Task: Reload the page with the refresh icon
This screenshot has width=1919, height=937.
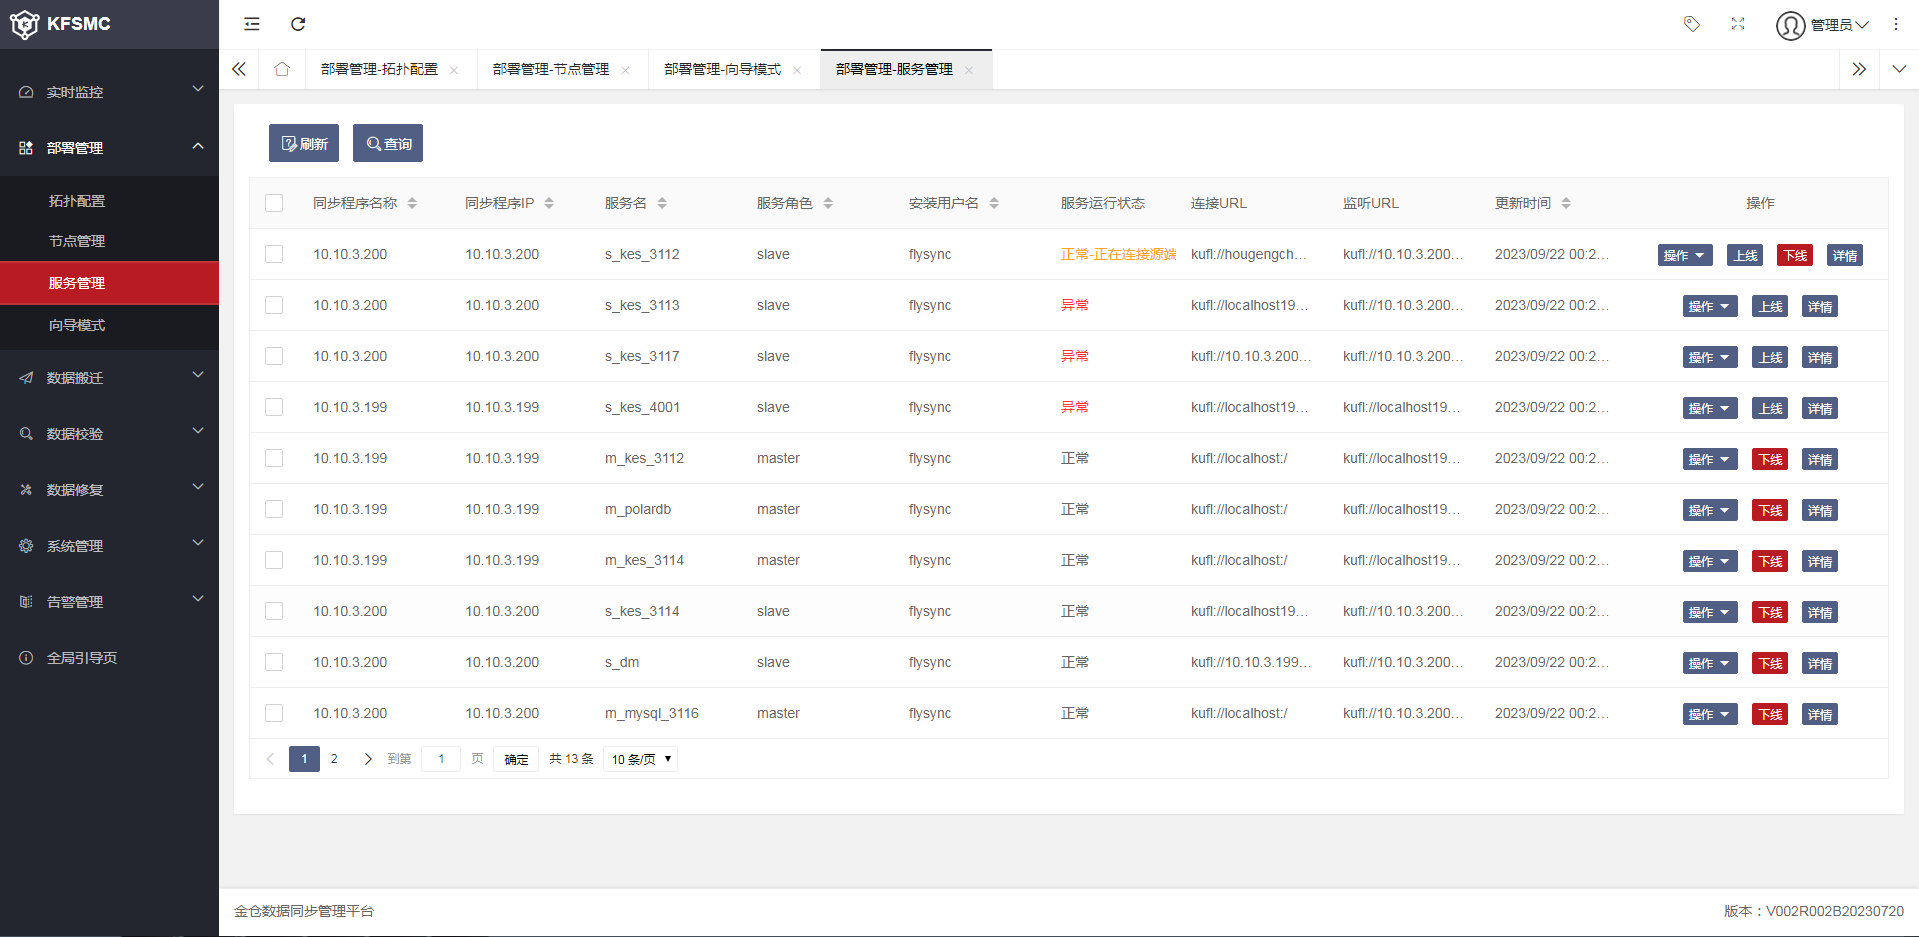Action: tap(297, 23)
